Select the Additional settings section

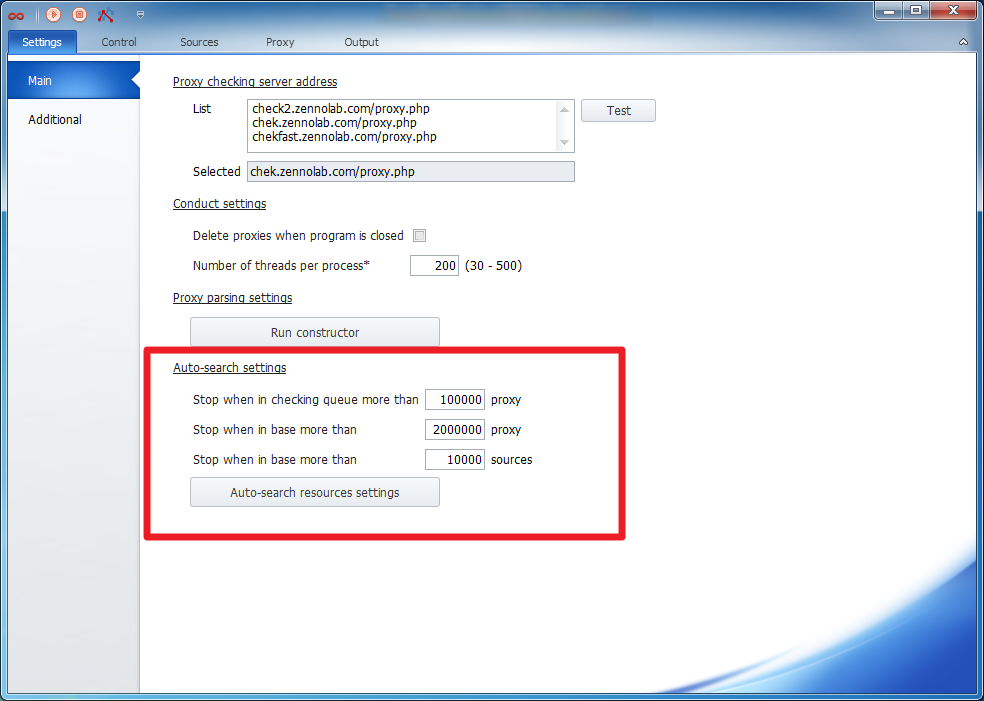pyautogui.click(x=73, y=119)
